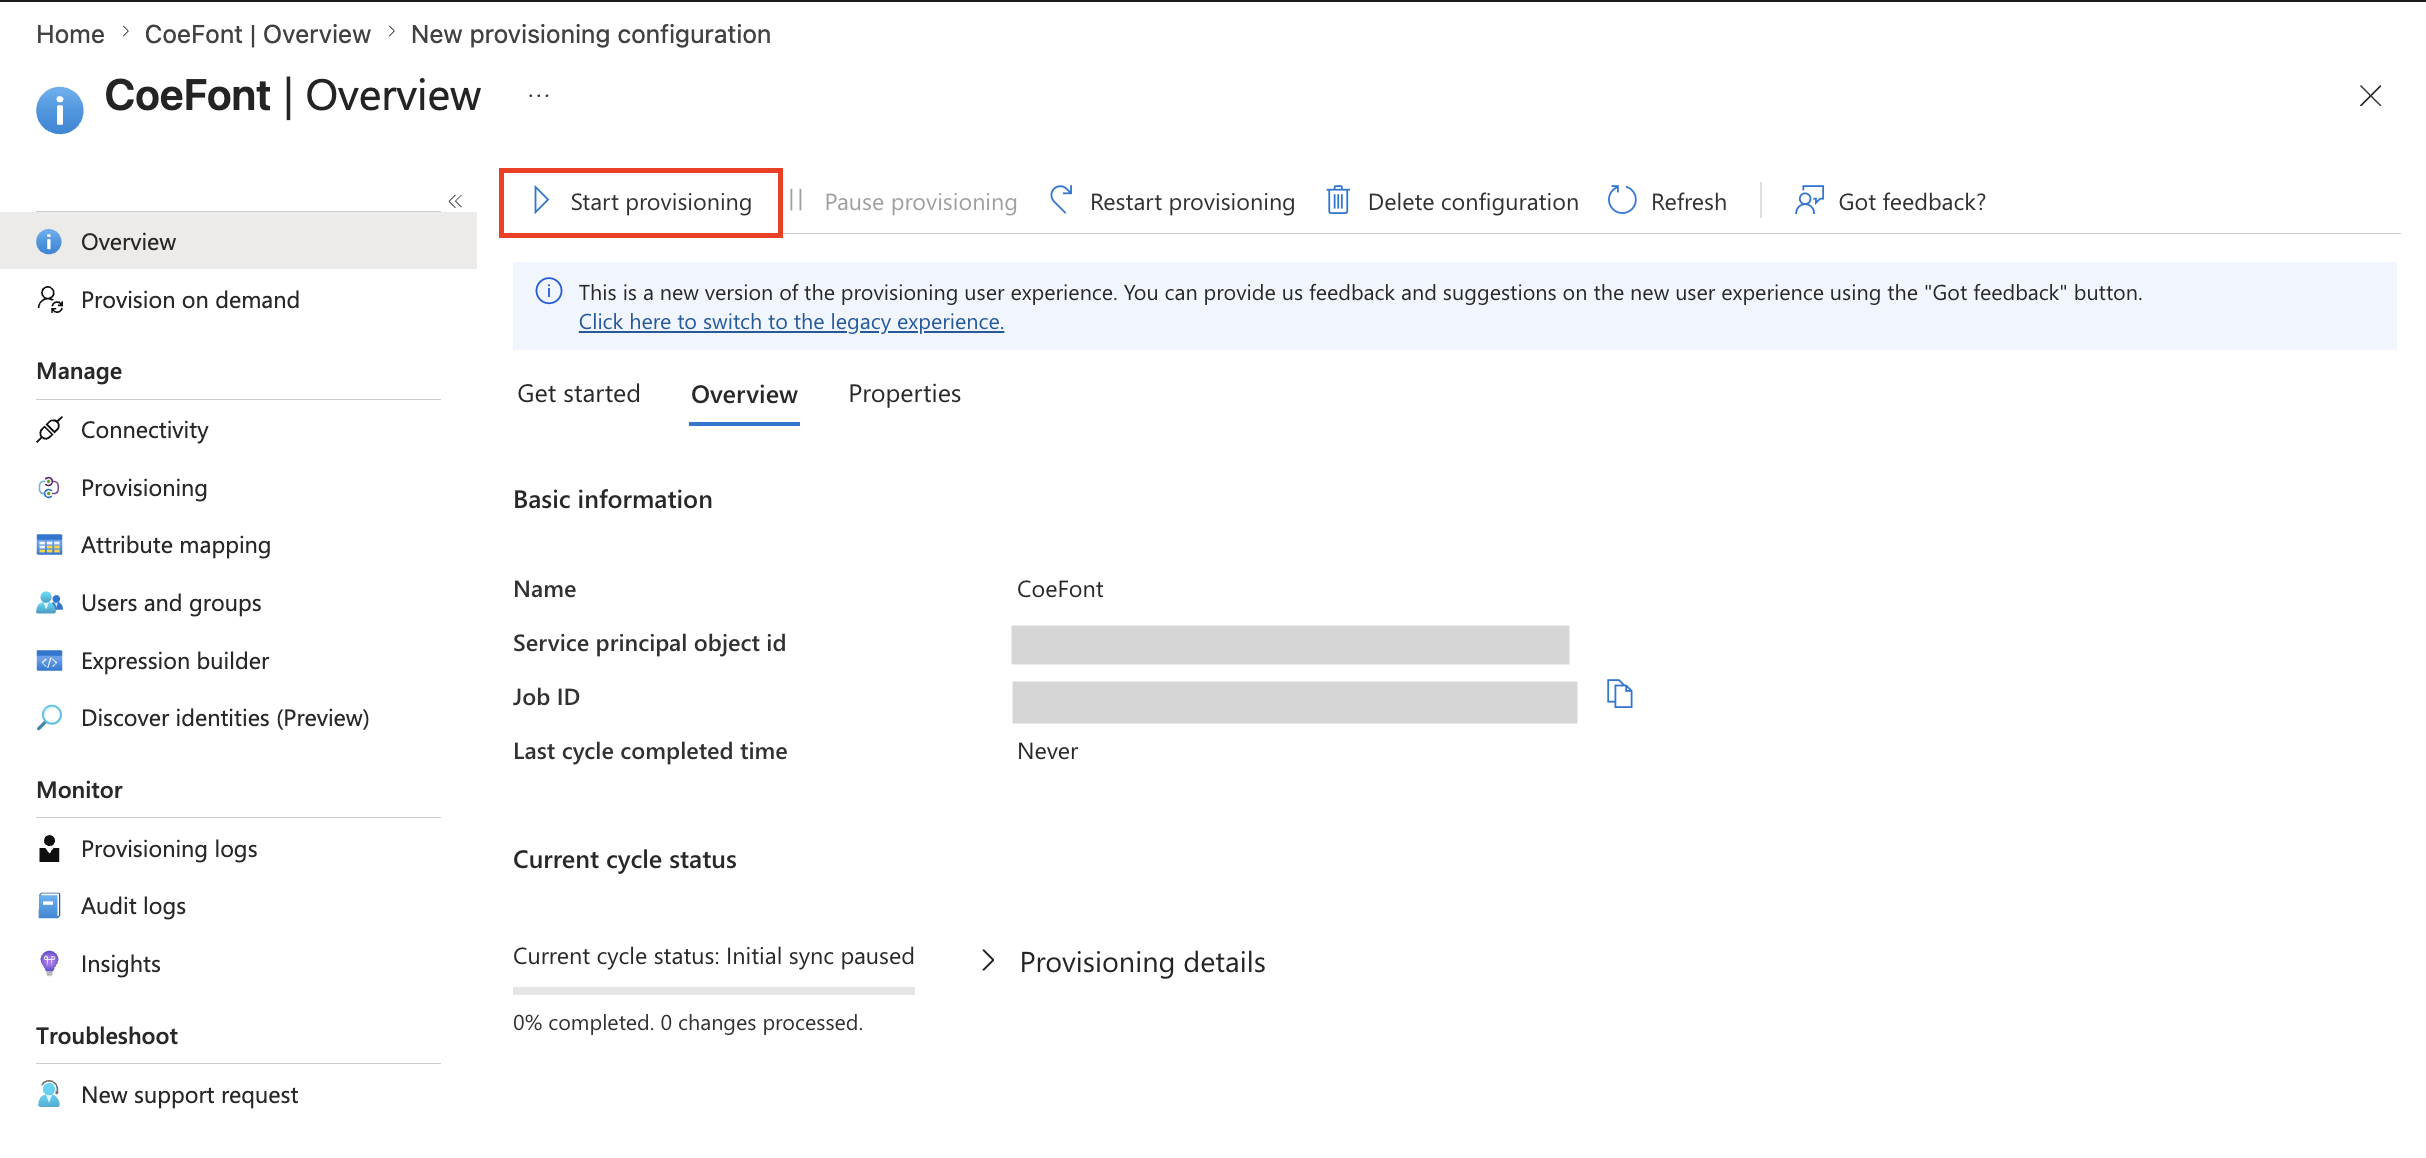Click the 'CoeFont' name value
The width and height of the screenshot is (2426, 1158).
tap(1060, 589)
